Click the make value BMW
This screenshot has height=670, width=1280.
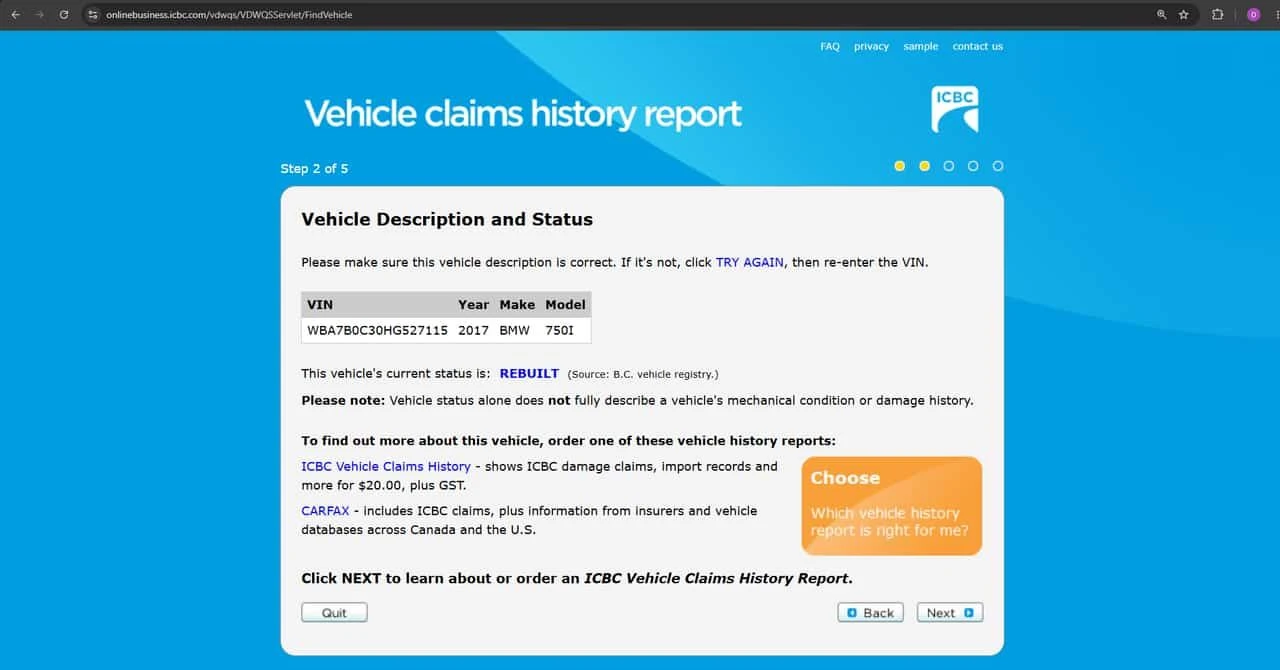pyautogui.click(x=515, y=330)
